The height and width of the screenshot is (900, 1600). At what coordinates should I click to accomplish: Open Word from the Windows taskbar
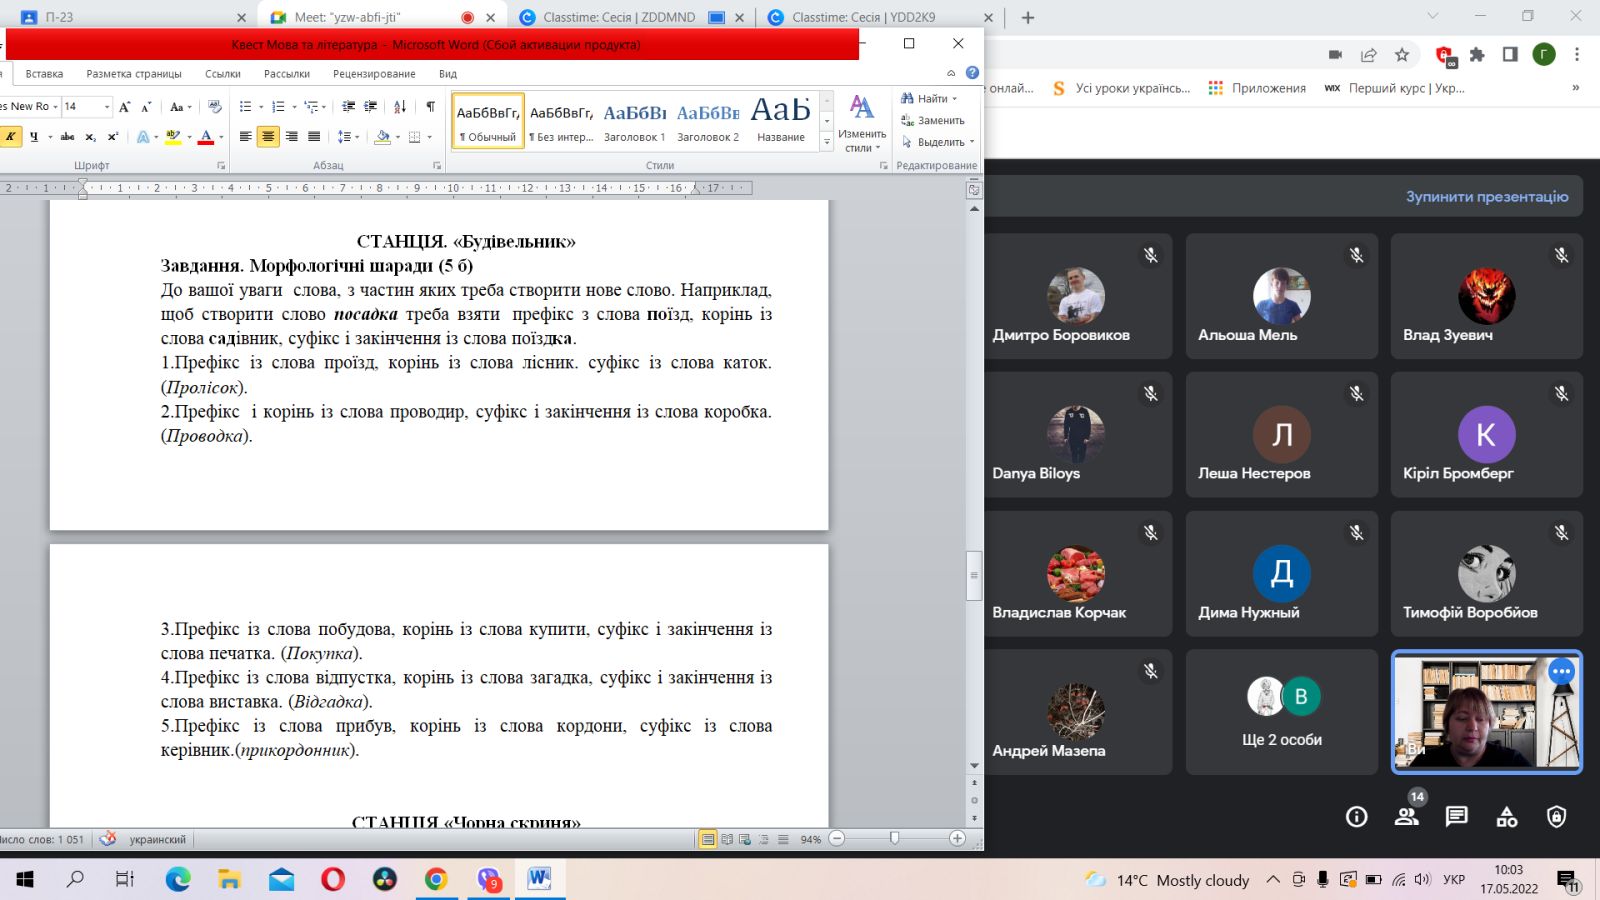point(539,879)
